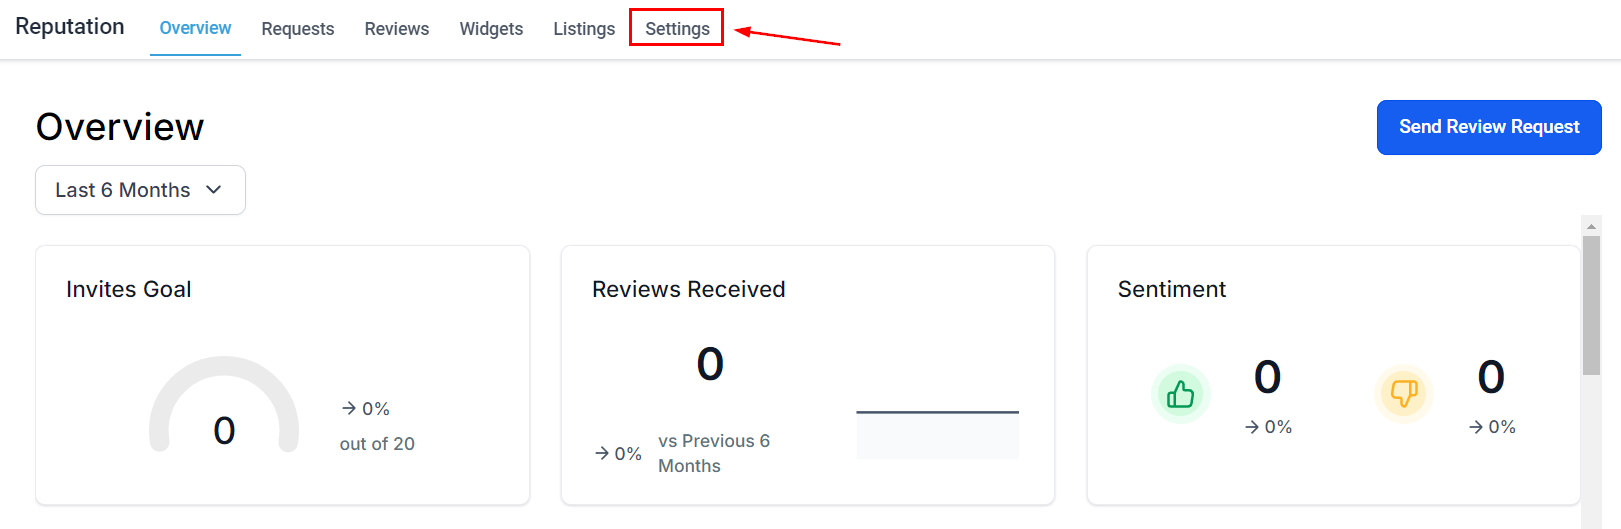Select the Widgets tab

[x=491, y=29]
